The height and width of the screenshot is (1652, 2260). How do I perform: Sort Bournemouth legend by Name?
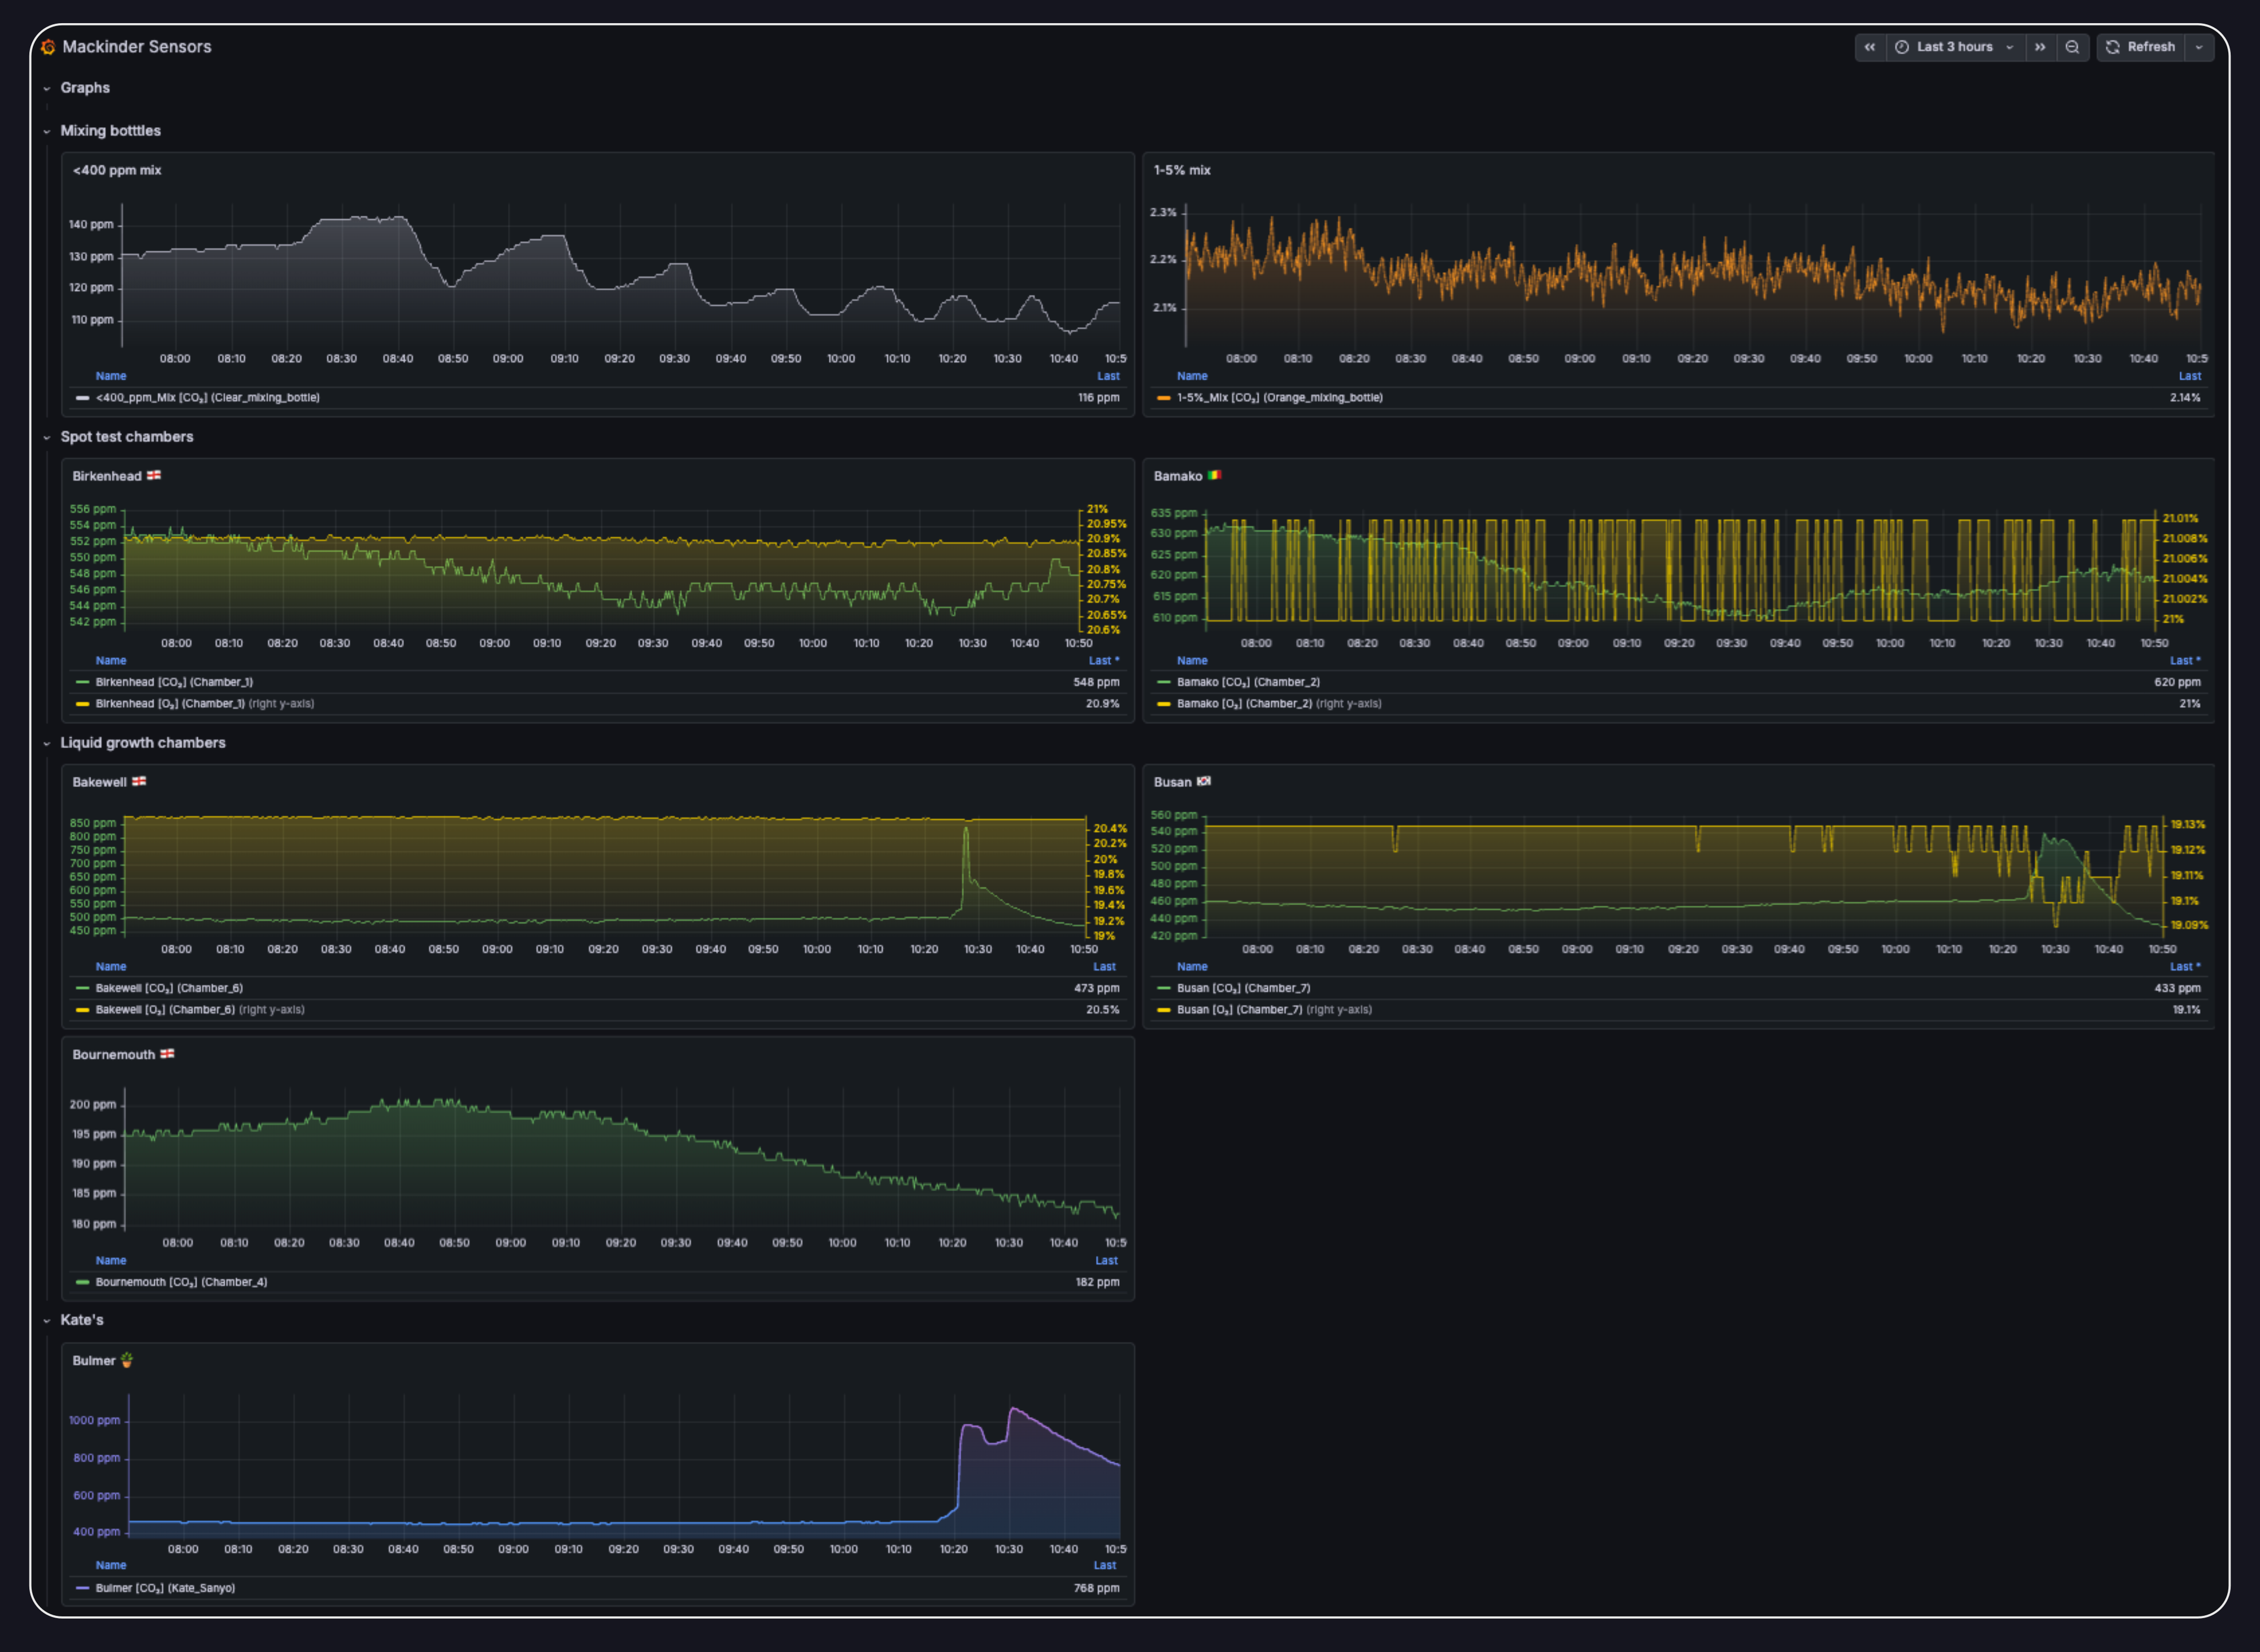coord(111,1261)
